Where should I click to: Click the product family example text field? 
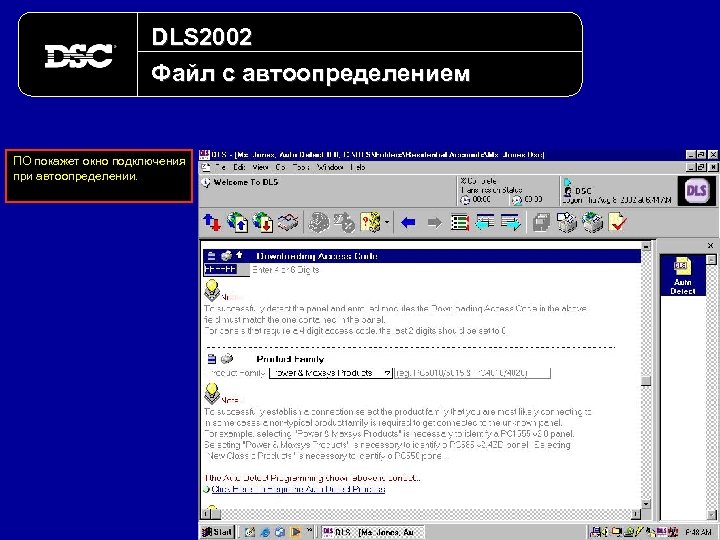click(x=472, y=373)
